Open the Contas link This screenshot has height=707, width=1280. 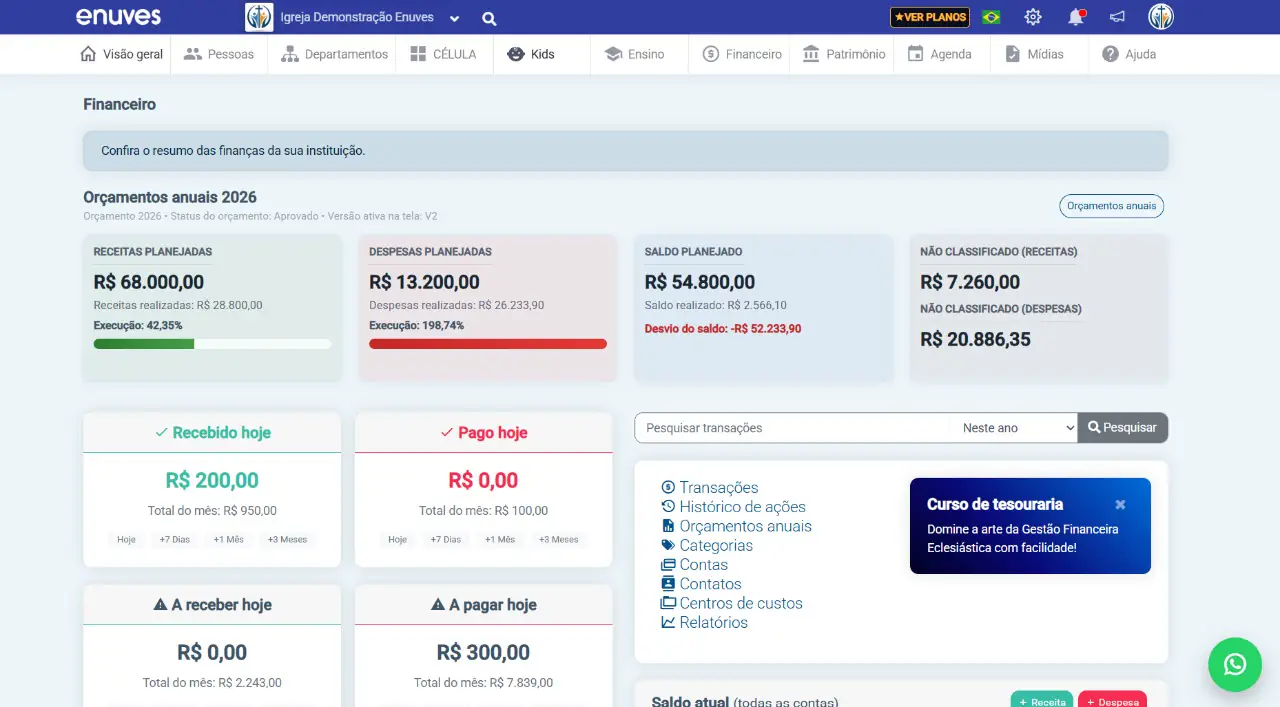(694, 565)
